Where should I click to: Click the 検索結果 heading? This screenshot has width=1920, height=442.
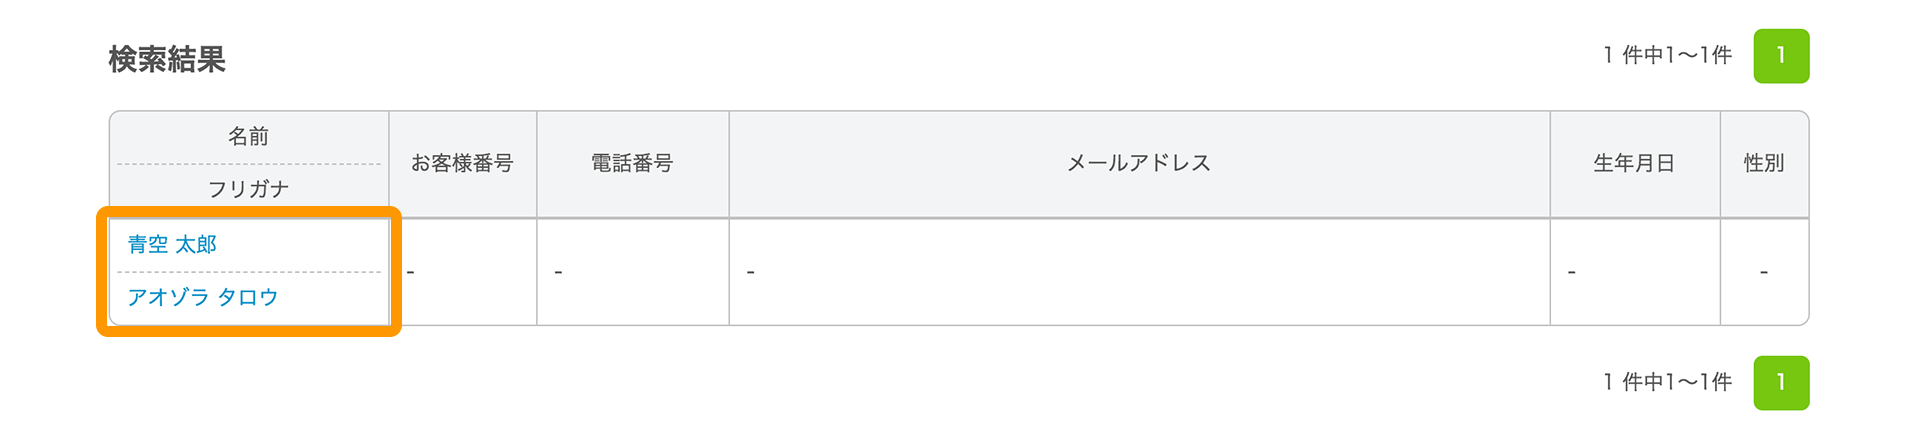167,60
